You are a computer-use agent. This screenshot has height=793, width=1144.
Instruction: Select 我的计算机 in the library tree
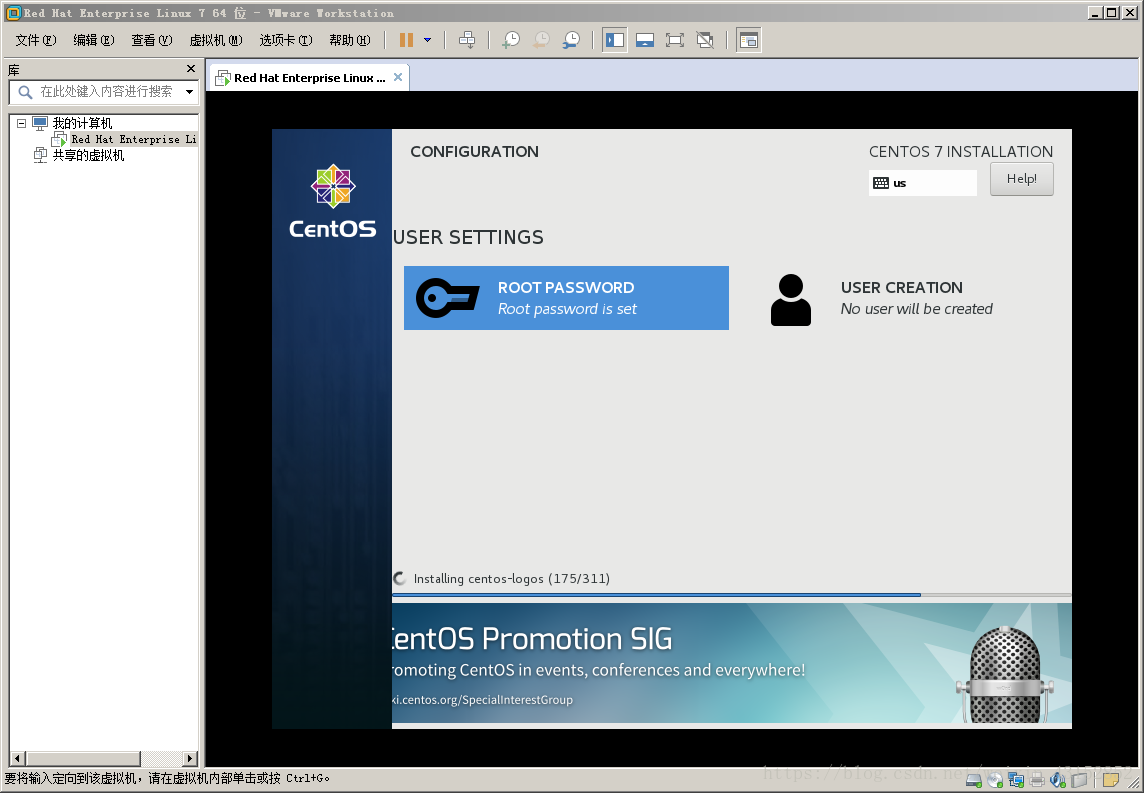pyautogui.click(x=82, y=123)
